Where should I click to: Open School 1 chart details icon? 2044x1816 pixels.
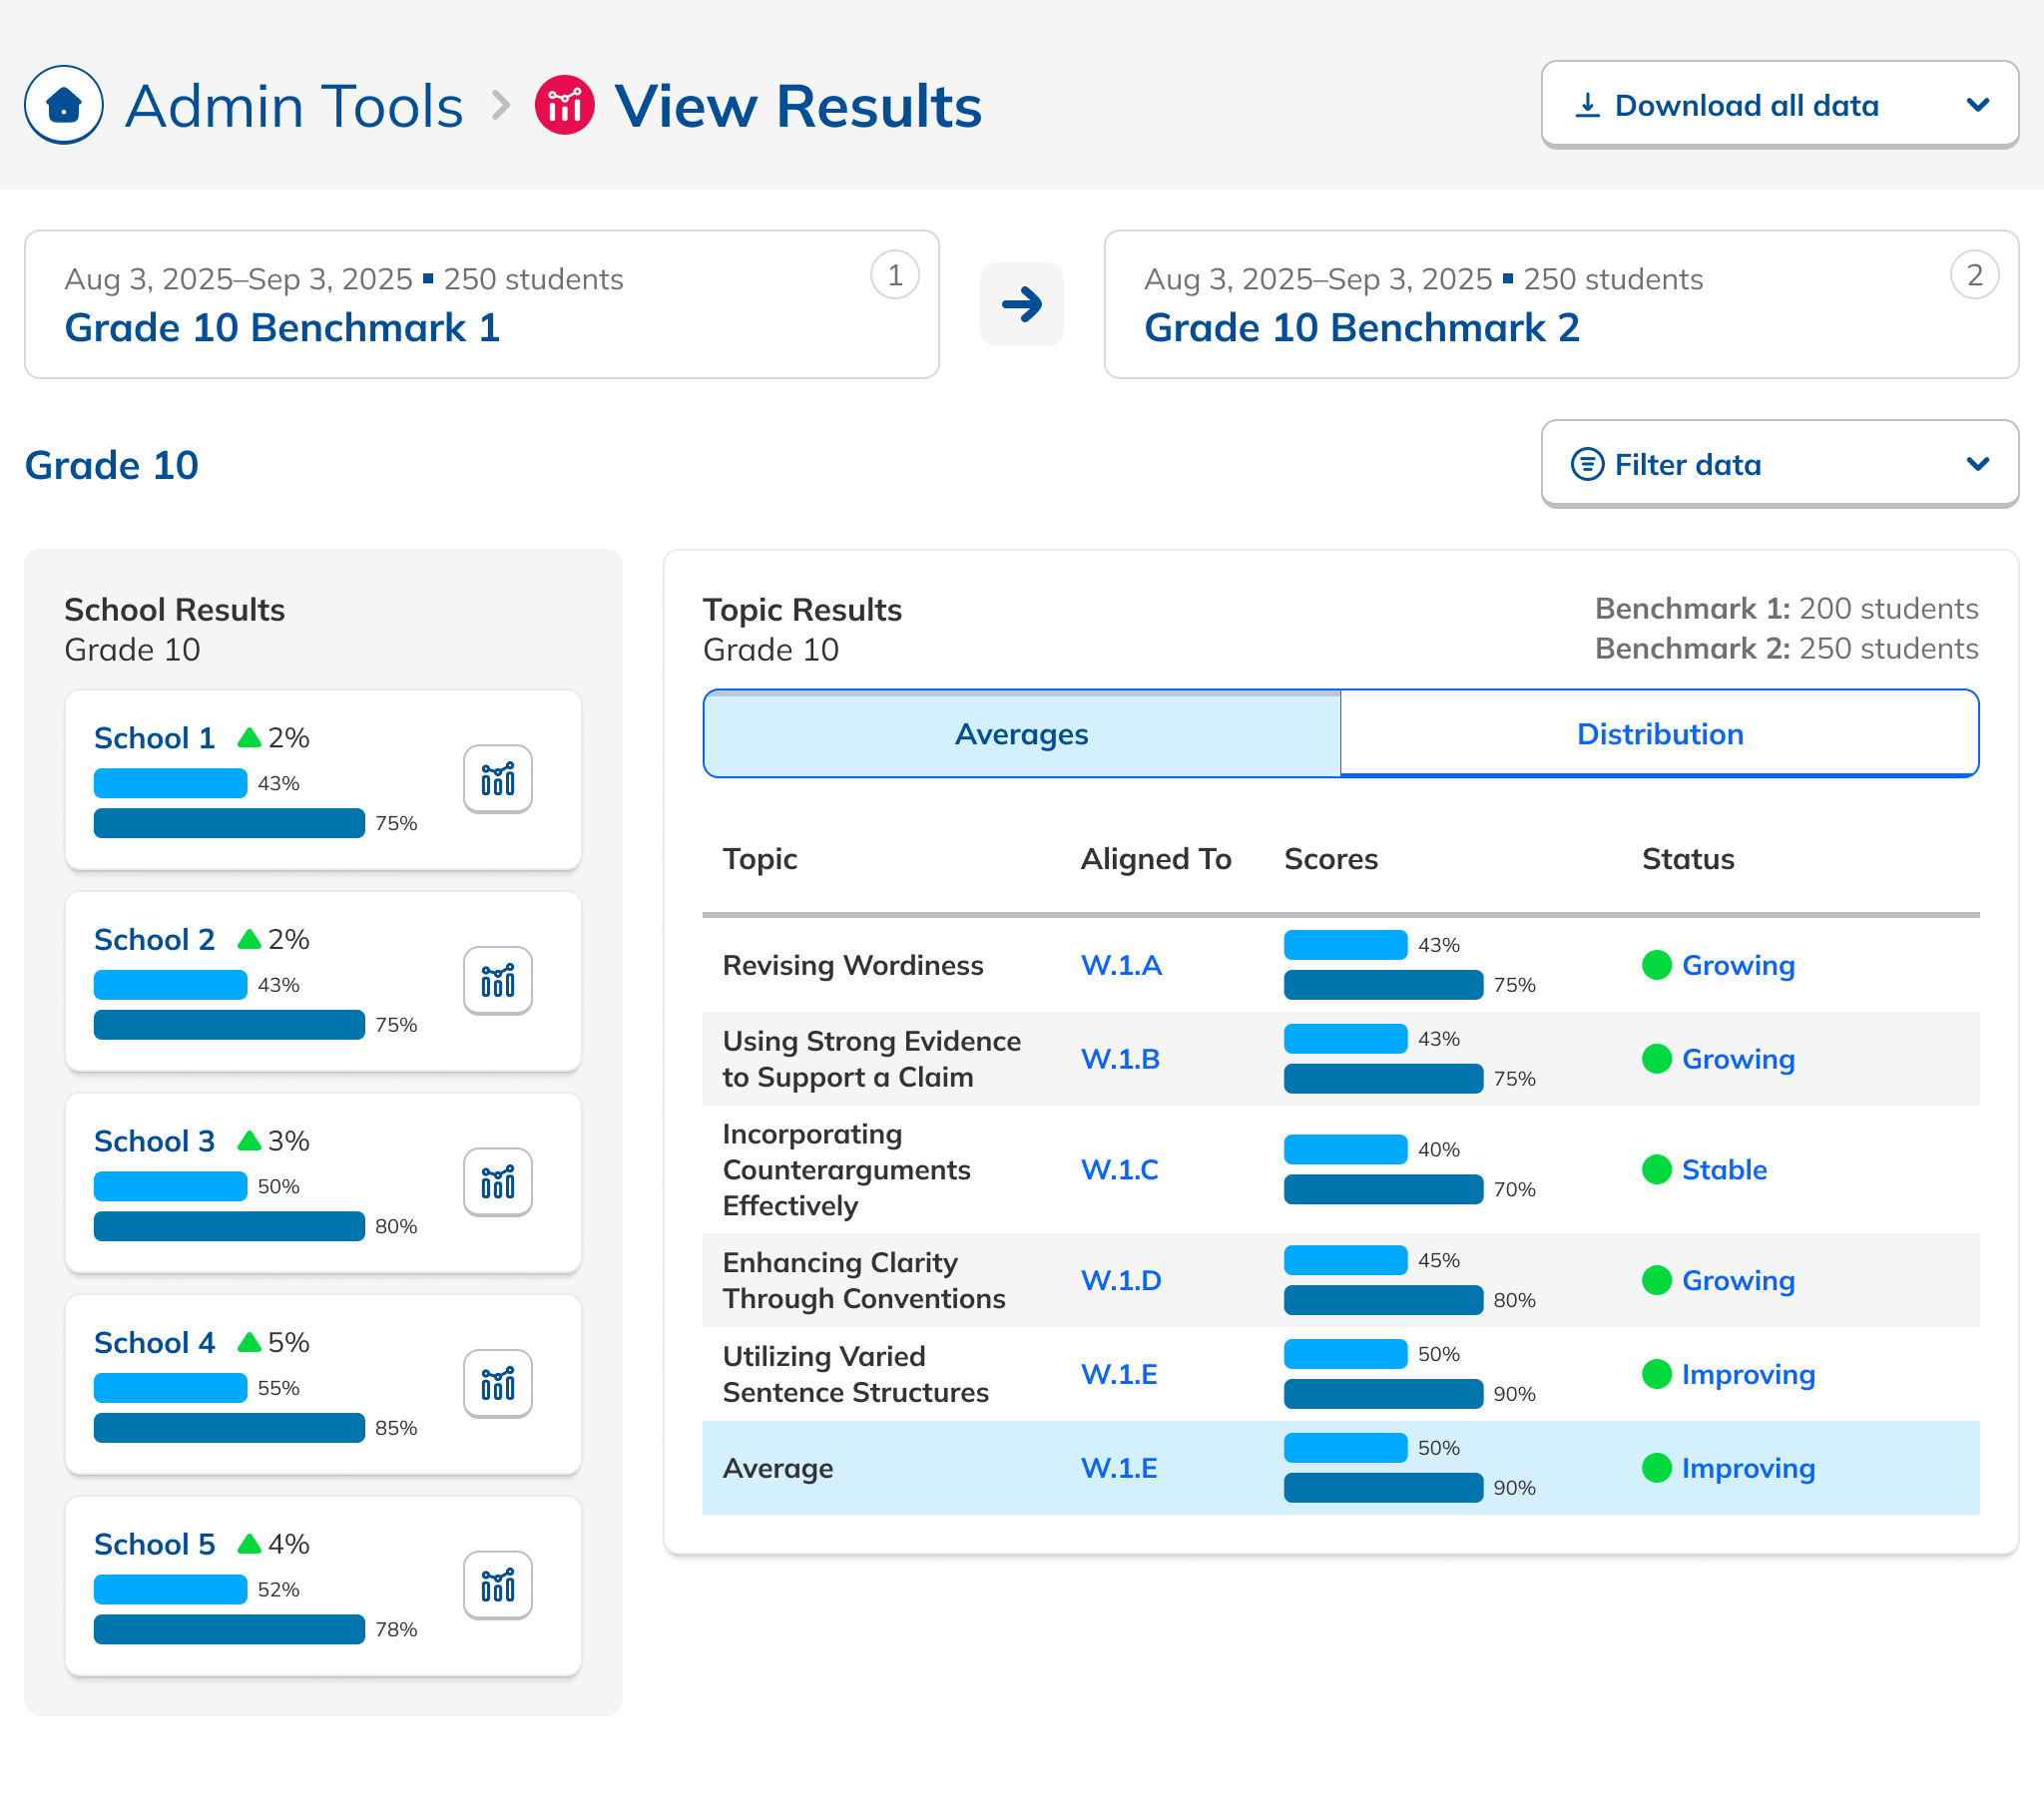click(497, 779)
